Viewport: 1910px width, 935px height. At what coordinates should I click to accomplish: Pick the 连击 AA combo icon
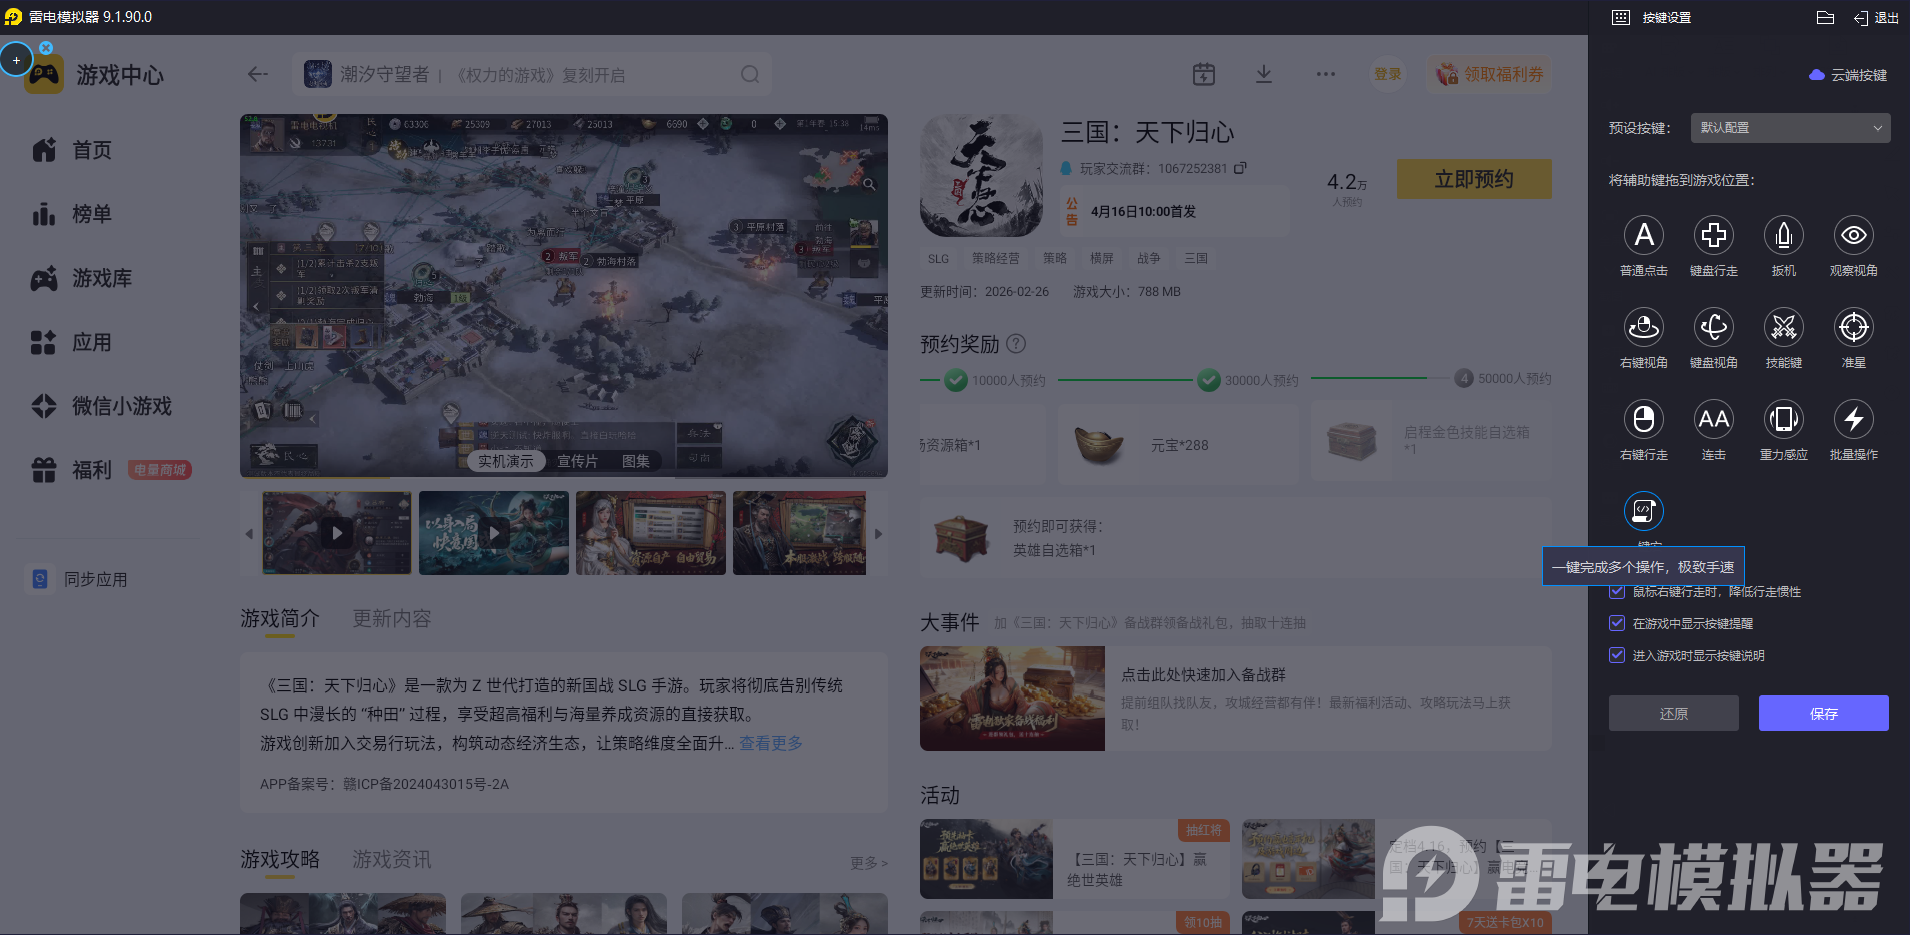coord(1713,419)
